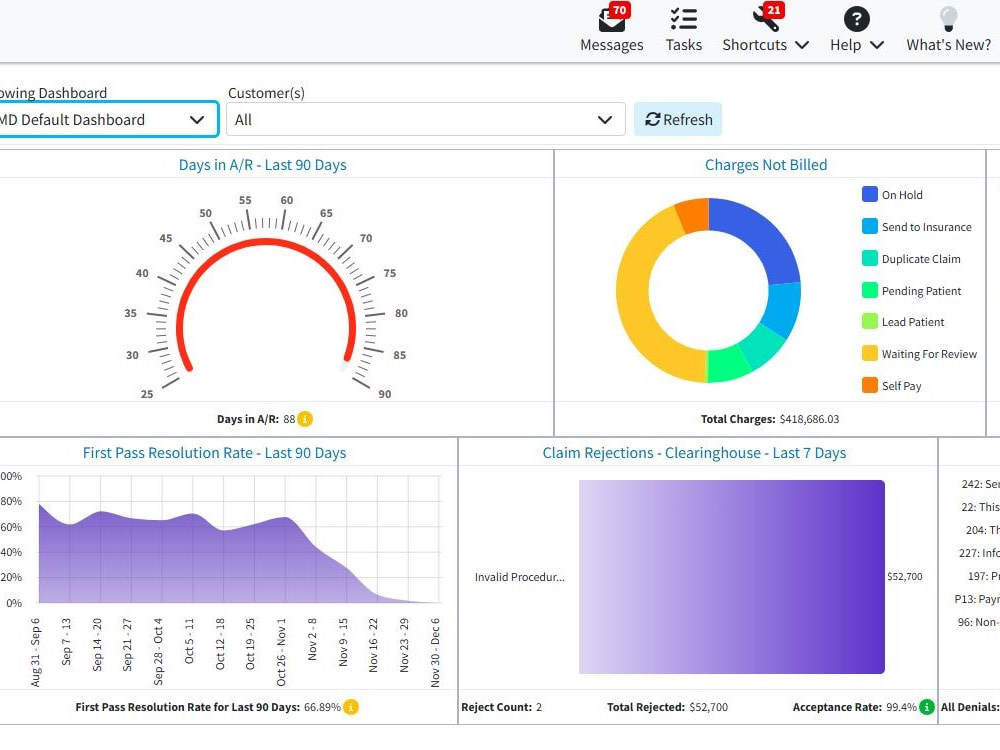Open First Pass Resolution Rate title link
Screen dimensions: 1000x750
(214, 453)
